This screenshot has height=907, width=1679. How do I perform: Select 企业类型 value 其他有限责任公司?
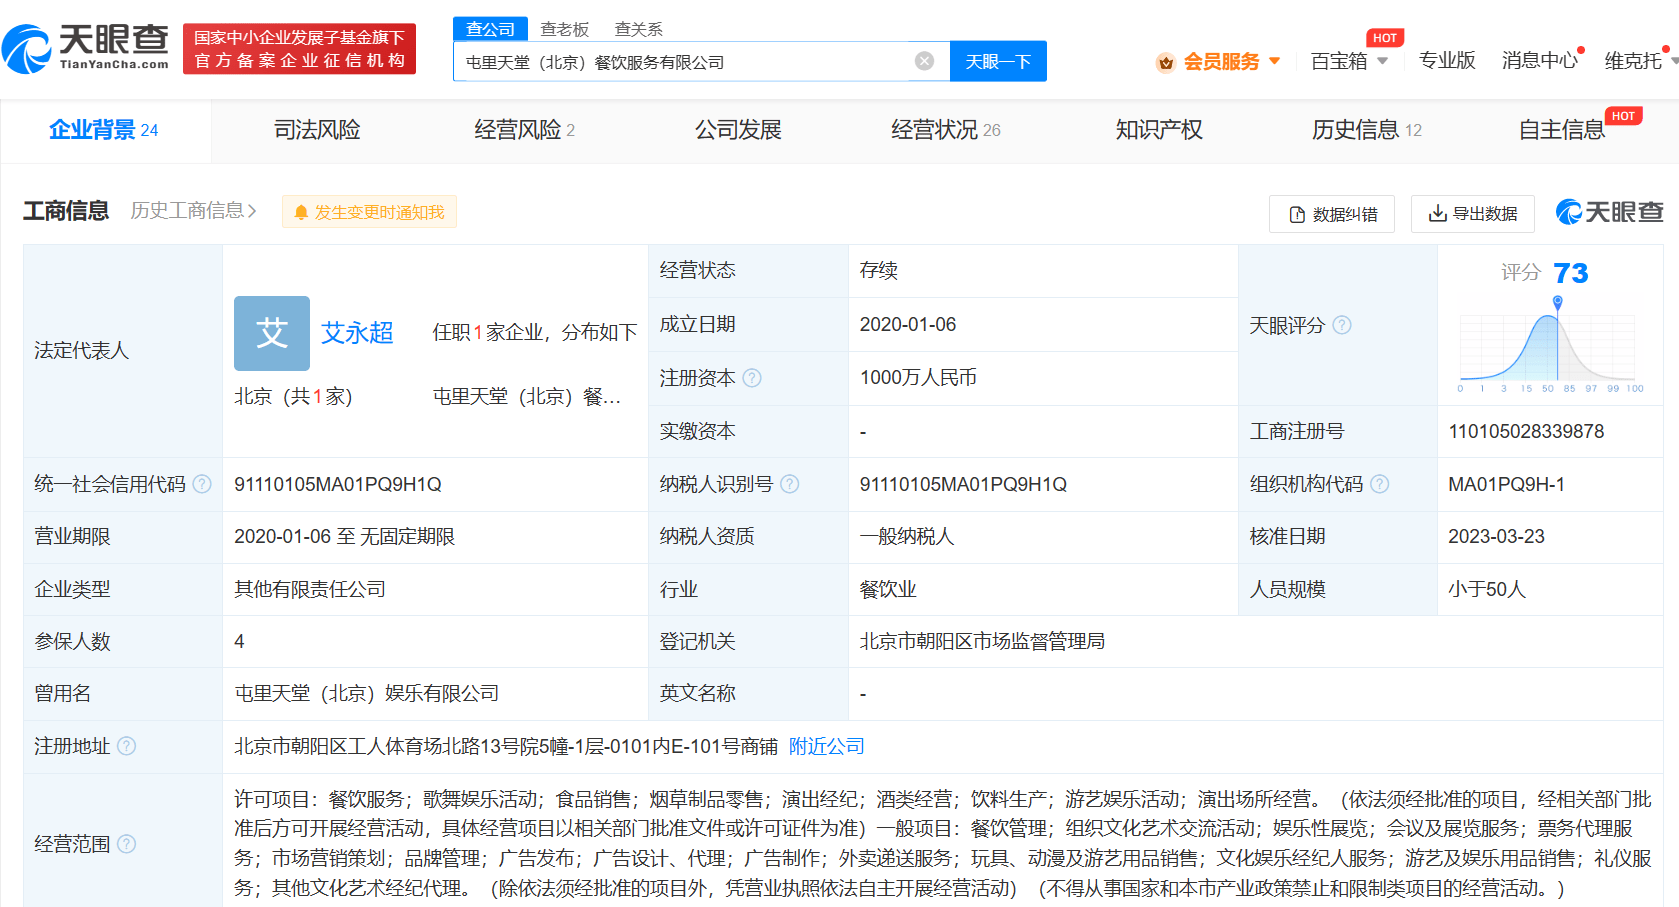(x=310, y=589)
